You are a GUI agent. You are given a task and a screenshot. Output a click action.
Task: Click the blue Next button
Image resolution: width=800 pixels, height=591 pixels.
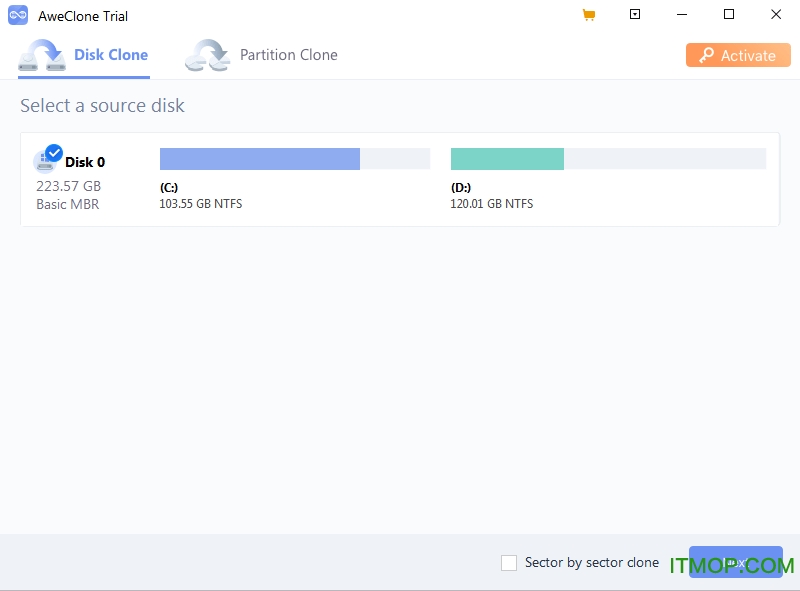(736, 562)
